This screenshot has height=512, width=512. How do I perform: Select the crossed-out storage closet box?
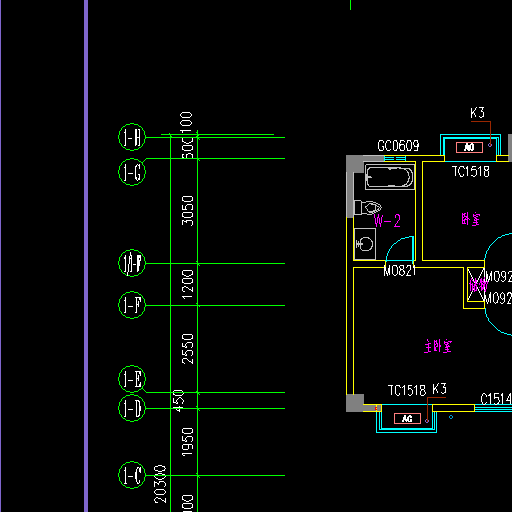(x=476, y=285)
